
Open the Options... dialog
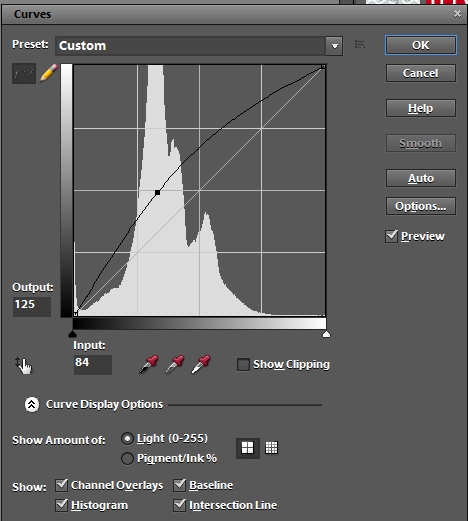pos(421,206)
